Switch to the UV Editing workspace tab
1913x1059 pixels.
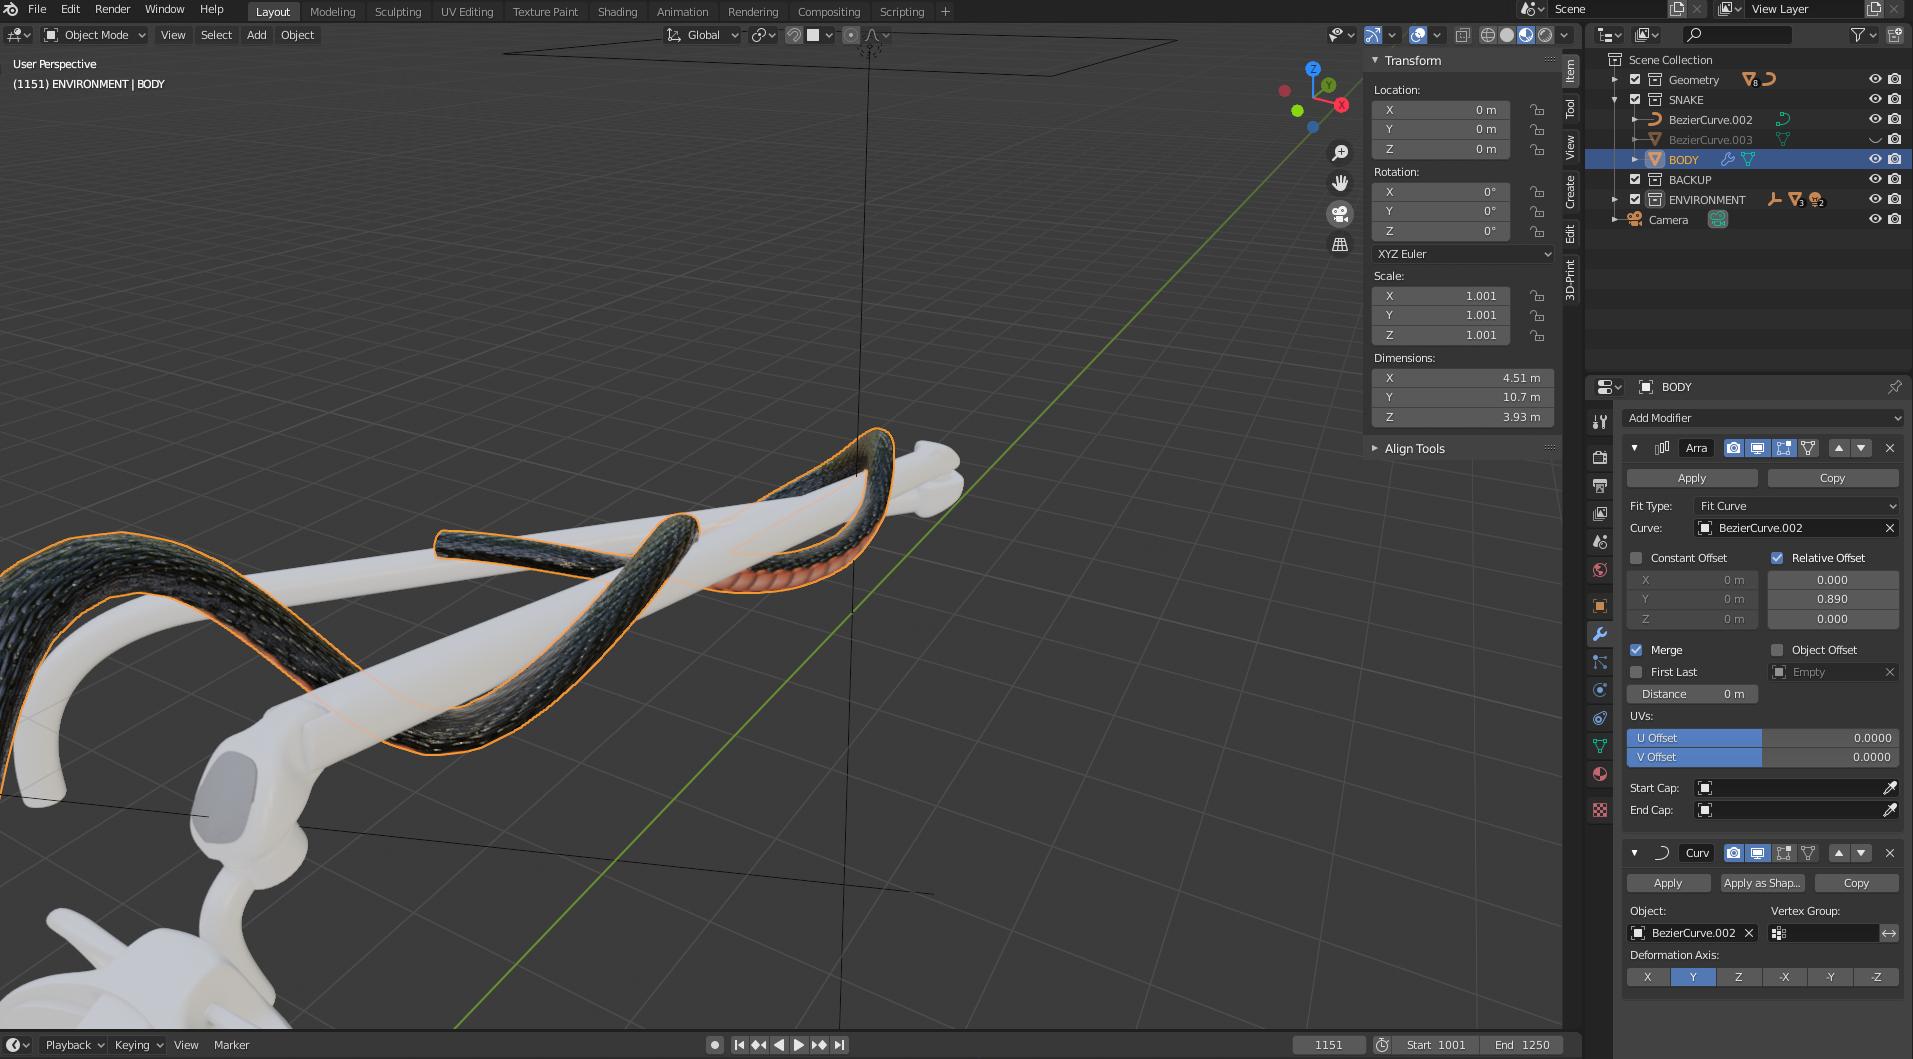click(x=467, y=12)
